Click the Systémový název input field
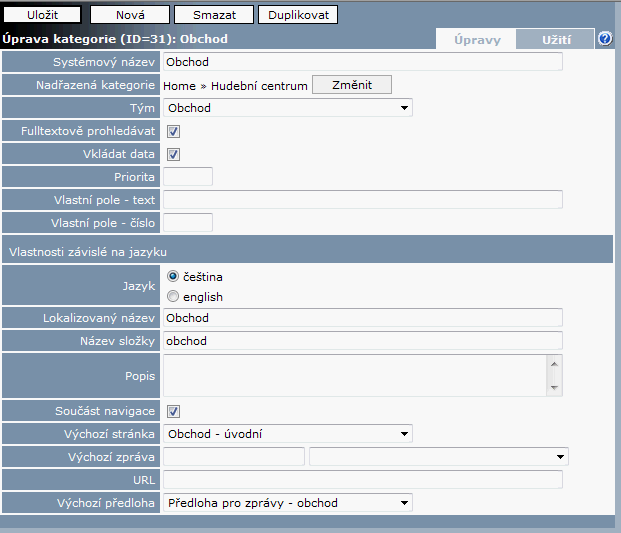The image size is (621, 533). click(x=362, y=62)
